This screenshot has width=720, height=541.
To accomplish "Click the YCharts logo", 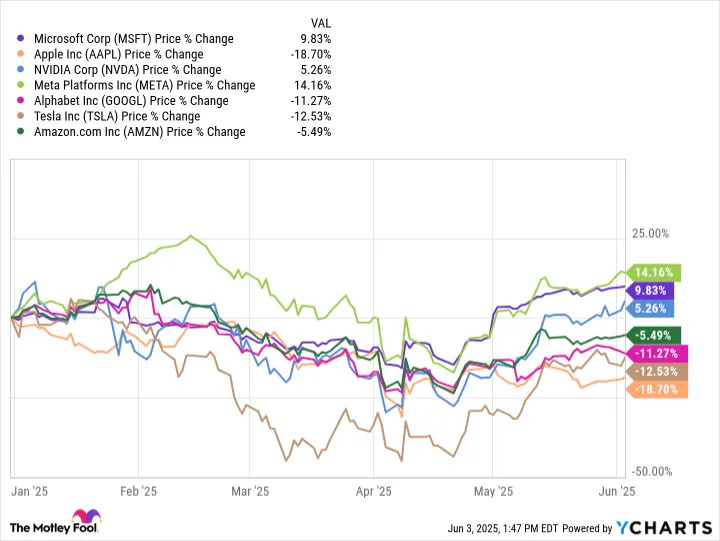I will click(x=664, y=528).
